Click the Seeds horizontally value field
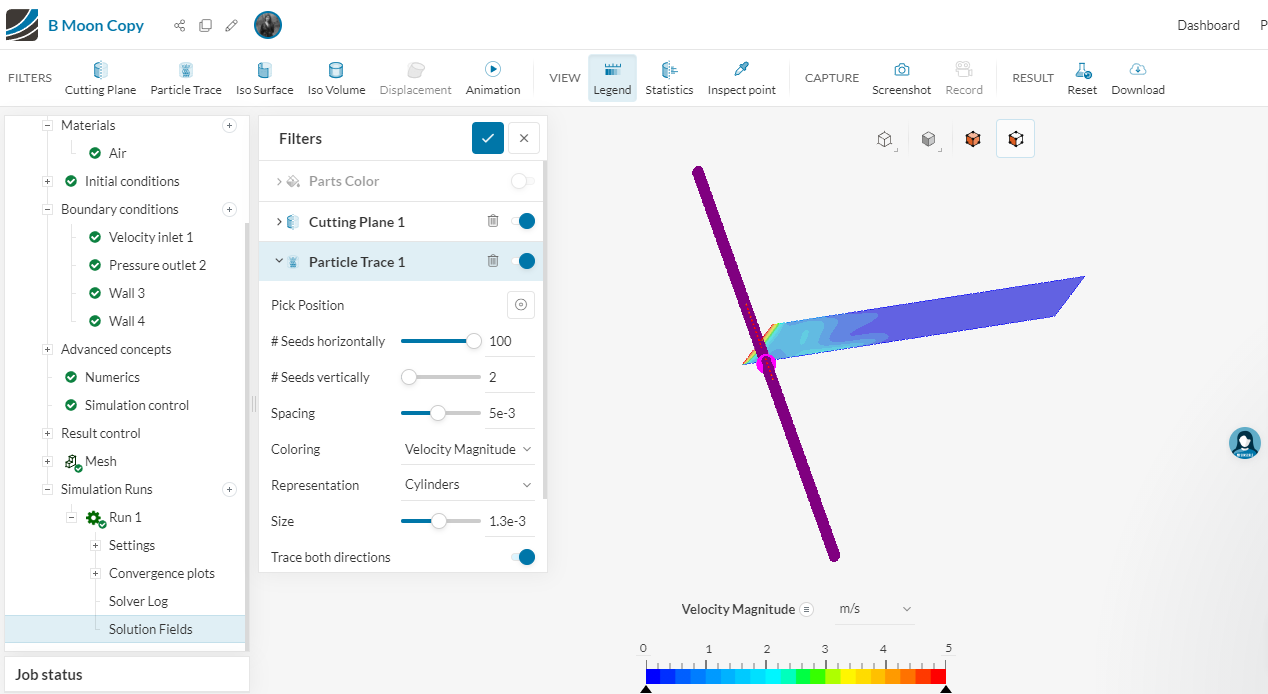This screenshot has width=1268, height=694. pyautogui.click(x=510, y=341)
